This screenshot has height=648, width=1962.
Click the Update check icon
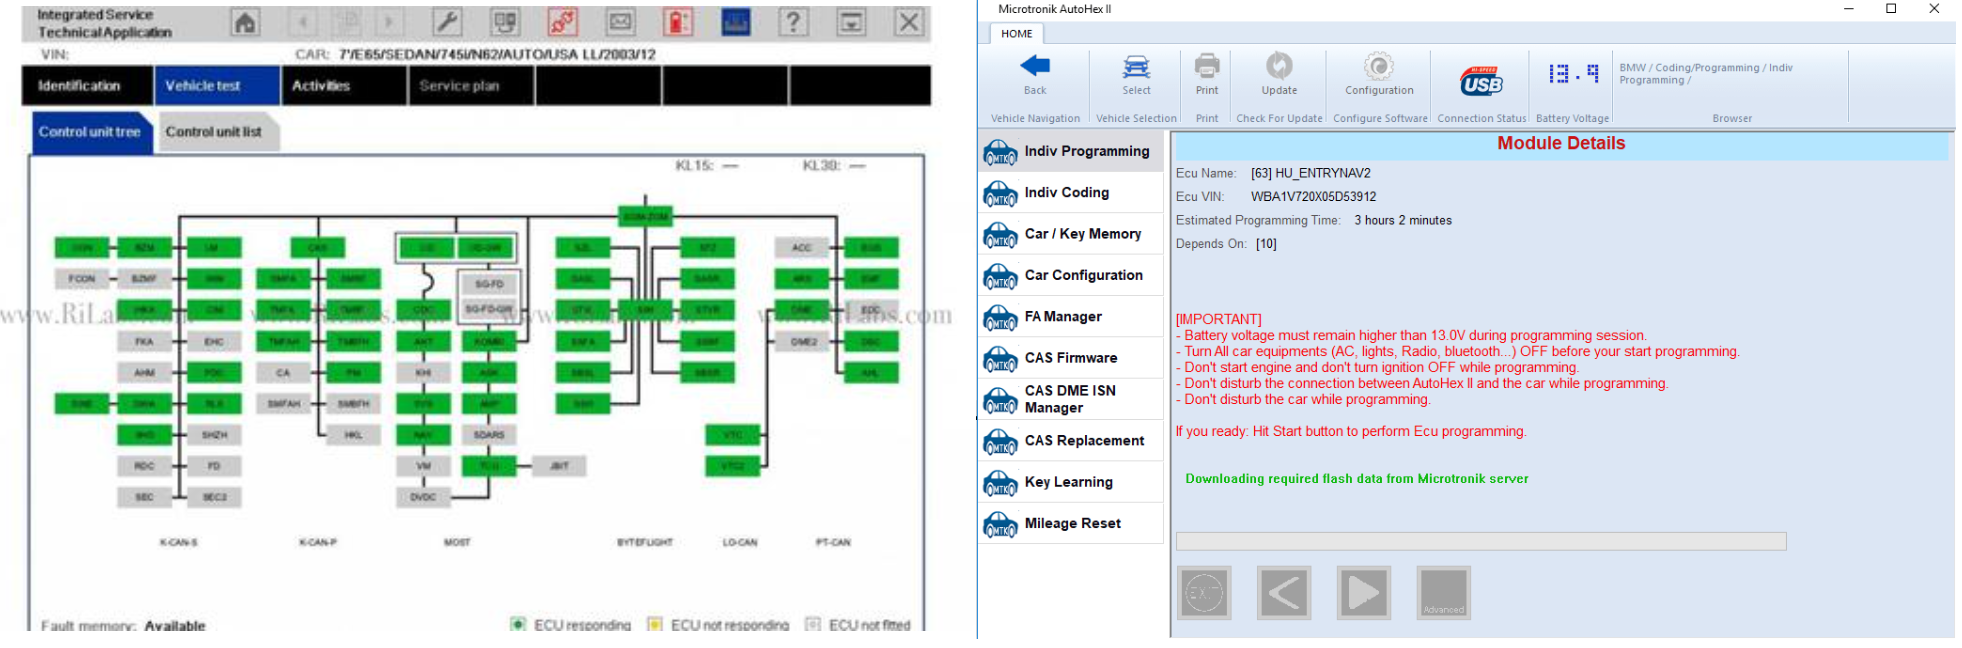(1279, 67)
